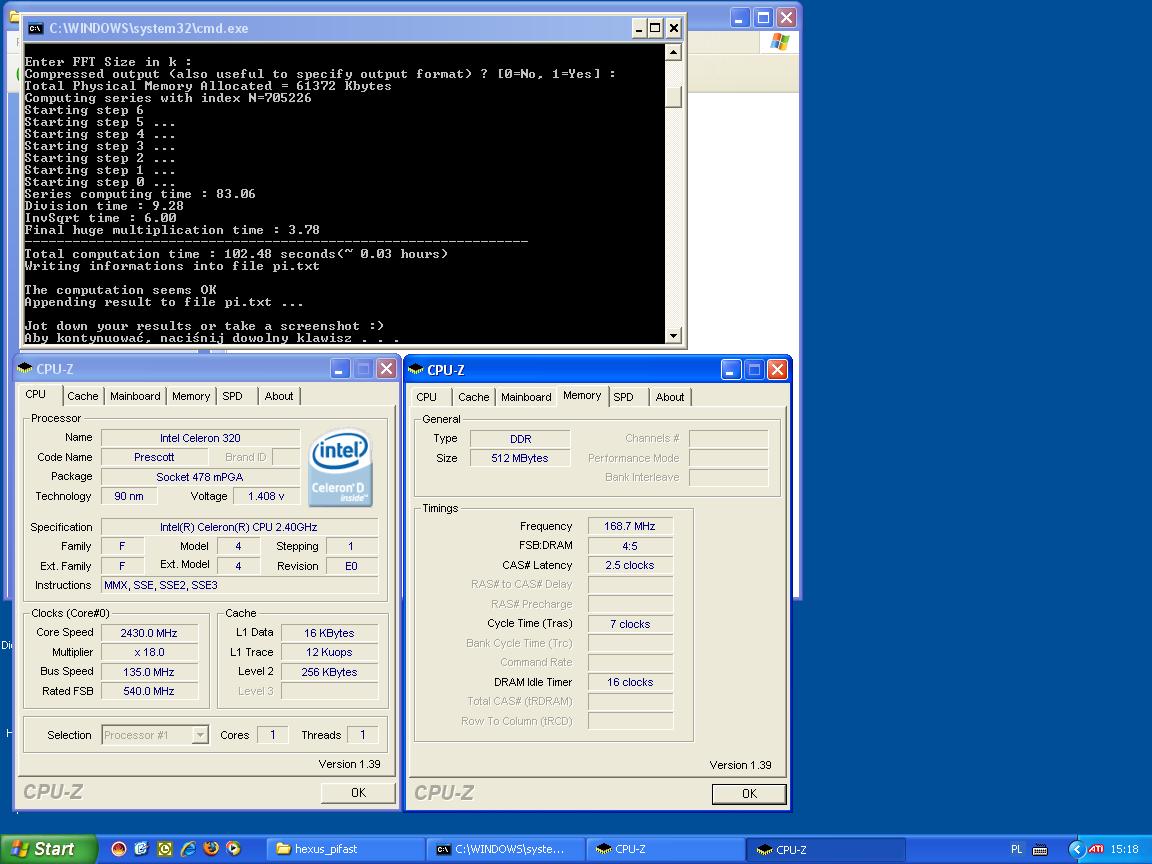Screen dimensions: 1152x864
Task: Click the '2430.0 MHz' core speed value
Action: click(x=149, y=633)
